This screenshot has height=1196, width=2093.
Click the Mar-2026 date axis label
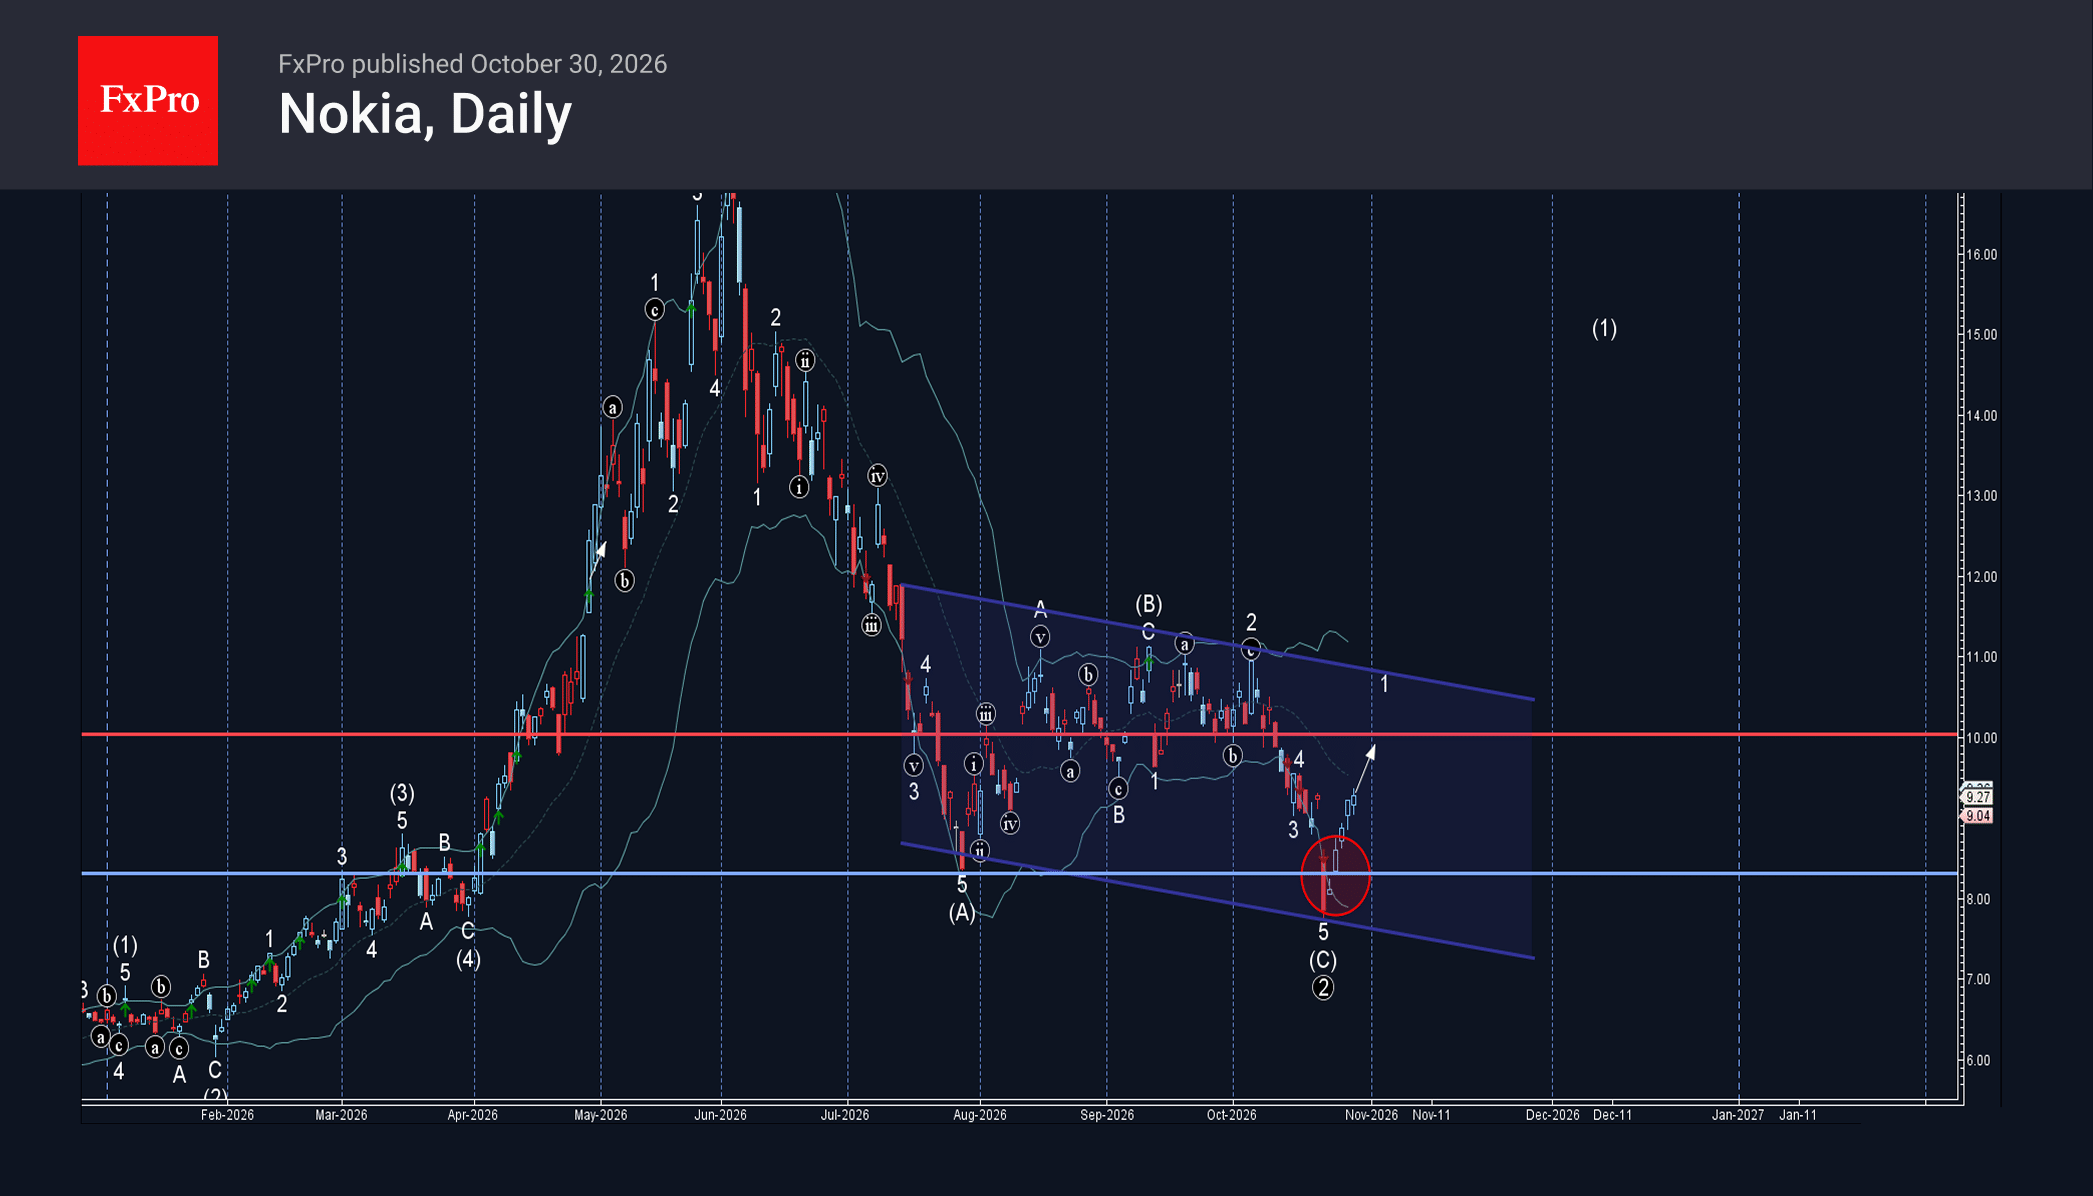[x=341, y=1115]
